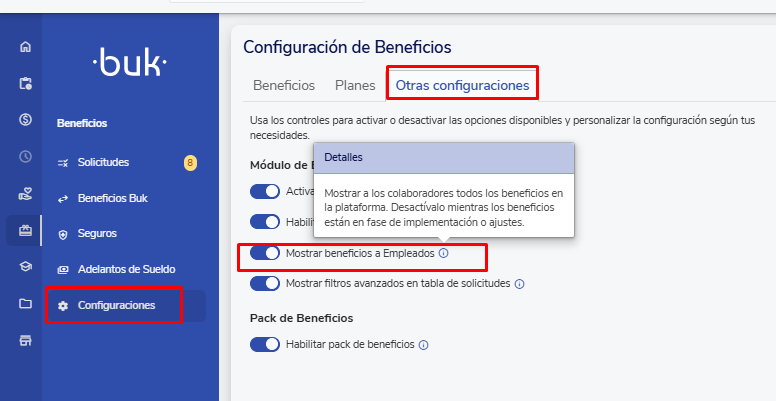The height and width of the screenshot is (401, 776).
Task: Open the clipboard icon in the sidebar
Action: (x=25, y=83)
